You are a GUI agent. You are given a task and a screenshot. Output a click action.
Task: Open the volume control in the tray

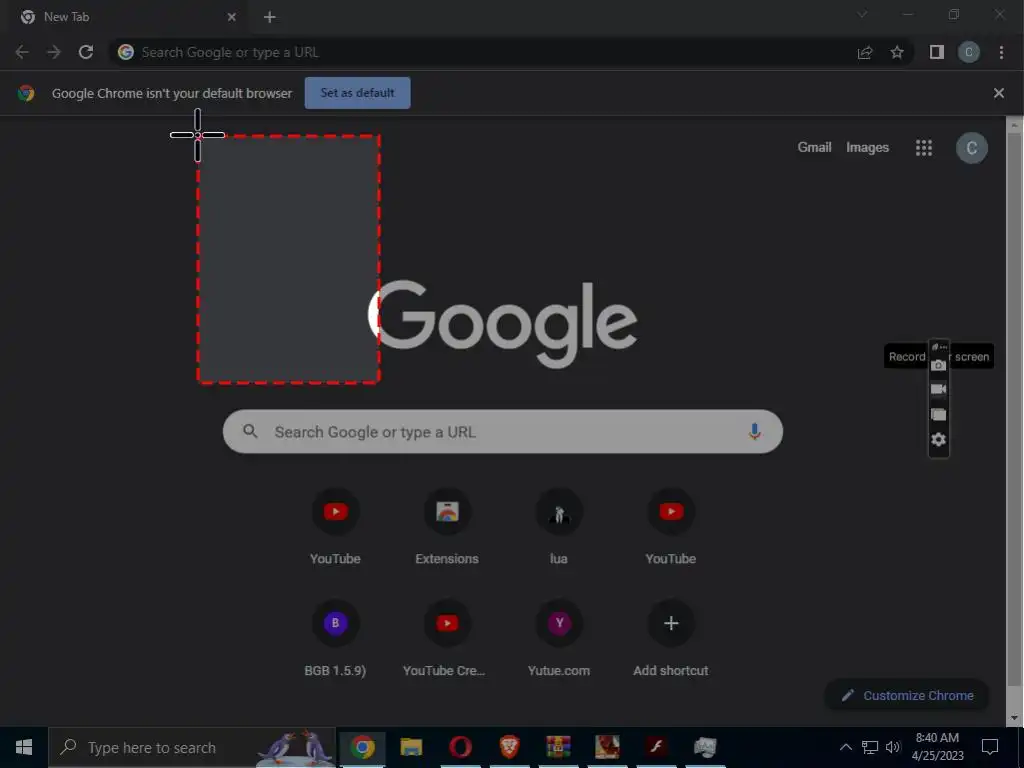[893, 747]
